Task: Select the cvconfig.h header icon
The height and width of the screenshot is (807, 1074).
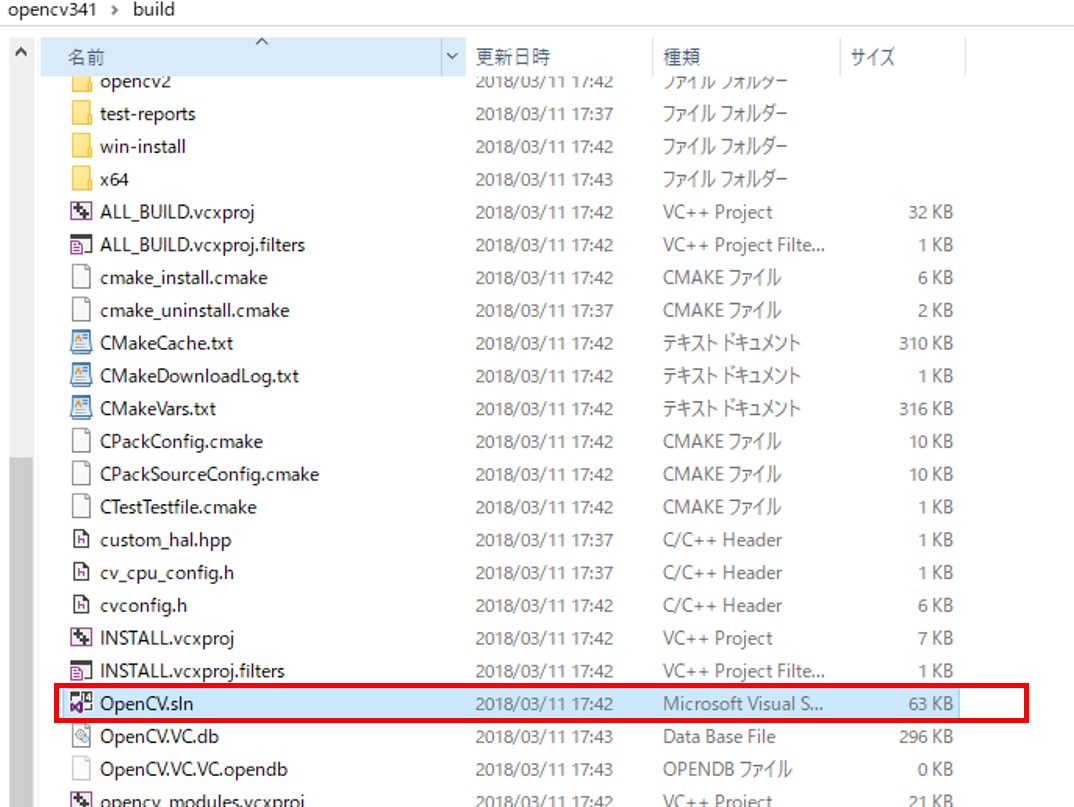Action: pos(82,606)
